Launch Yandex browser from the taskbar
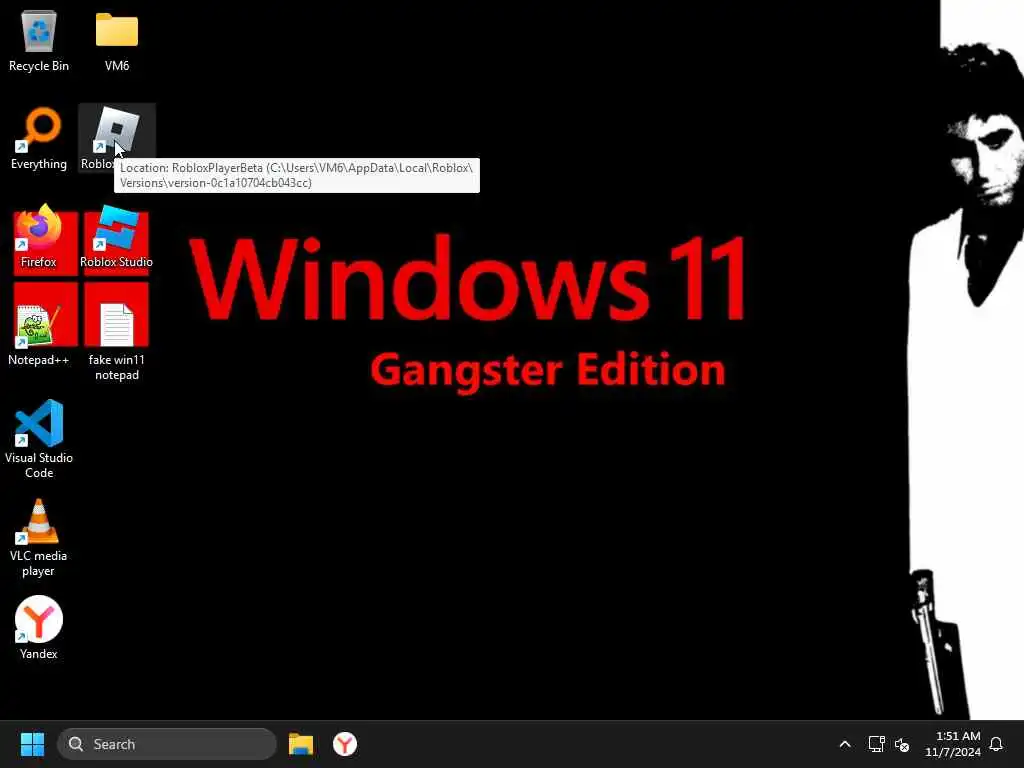The image size is (1024, 768). 345,744
